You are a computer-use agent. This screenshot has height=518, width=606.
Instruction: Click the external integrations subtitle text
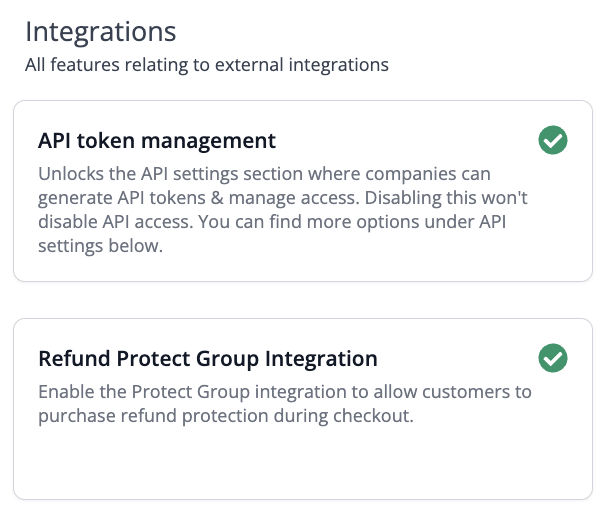coord(206,65)
